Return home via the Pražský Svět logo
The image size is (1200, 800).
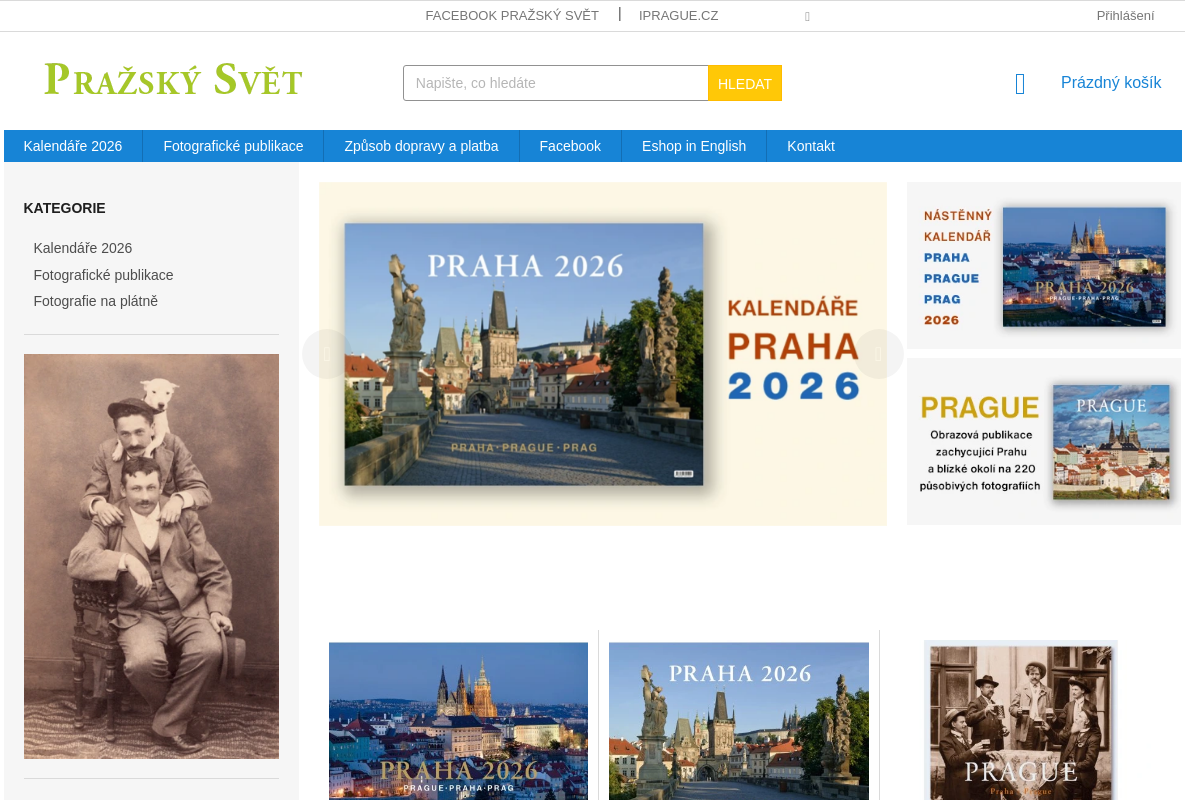point(172,79)
